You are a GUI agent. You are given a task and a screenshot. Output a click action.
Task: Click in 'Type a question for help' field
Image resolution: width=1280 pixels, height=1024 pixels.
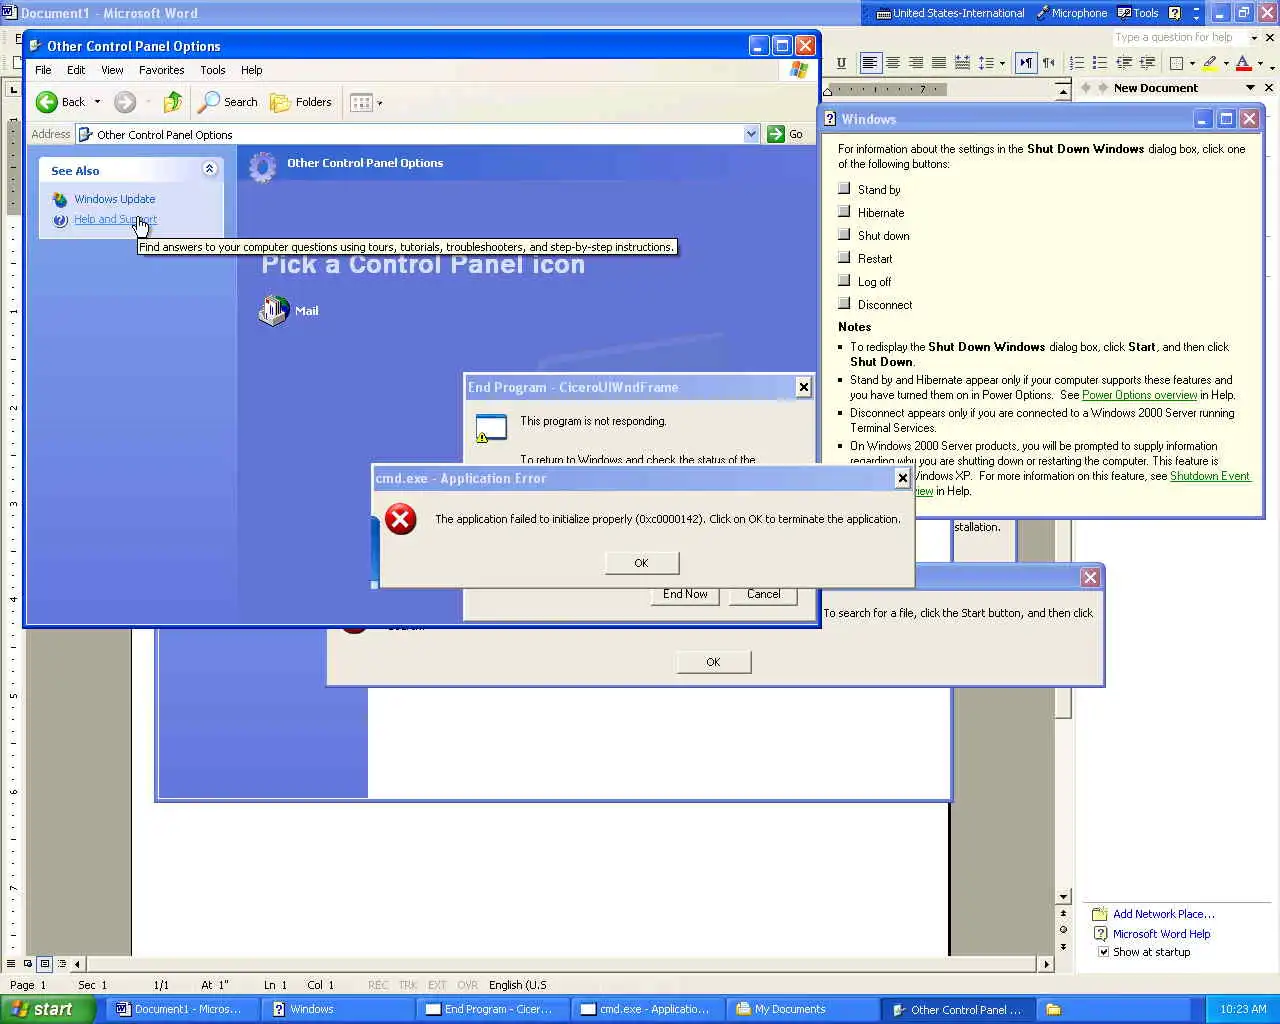1179,38
